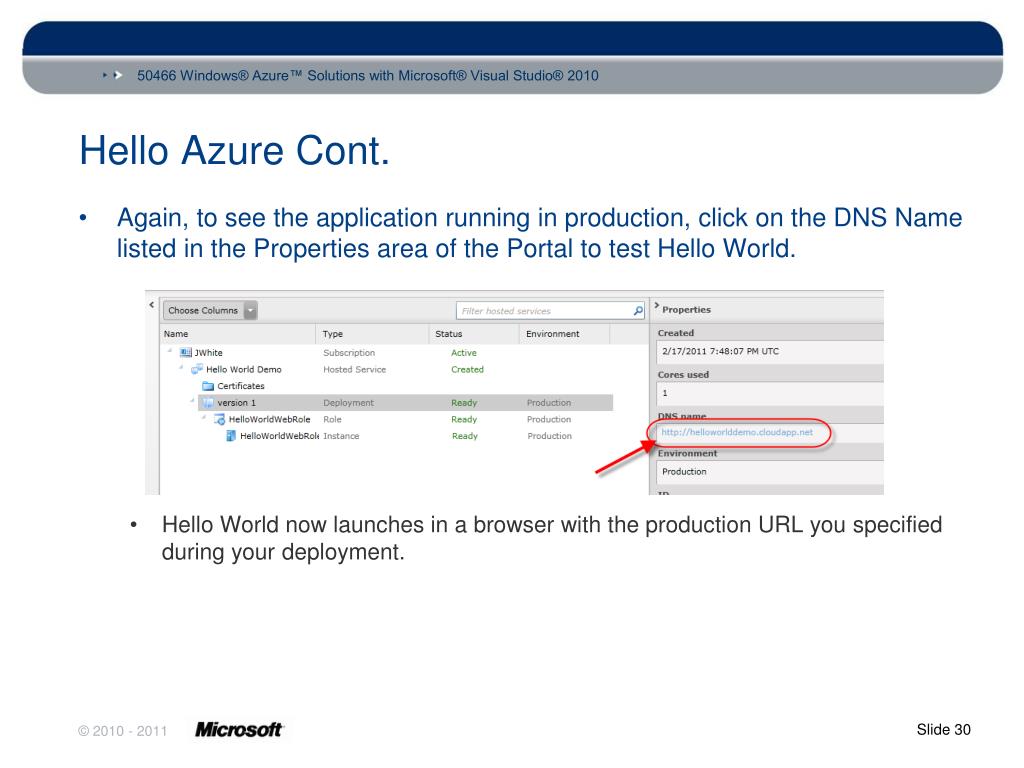Click the Hosted Service type cell
Viewport: 1024px width, 768px height.
[354, 370]
